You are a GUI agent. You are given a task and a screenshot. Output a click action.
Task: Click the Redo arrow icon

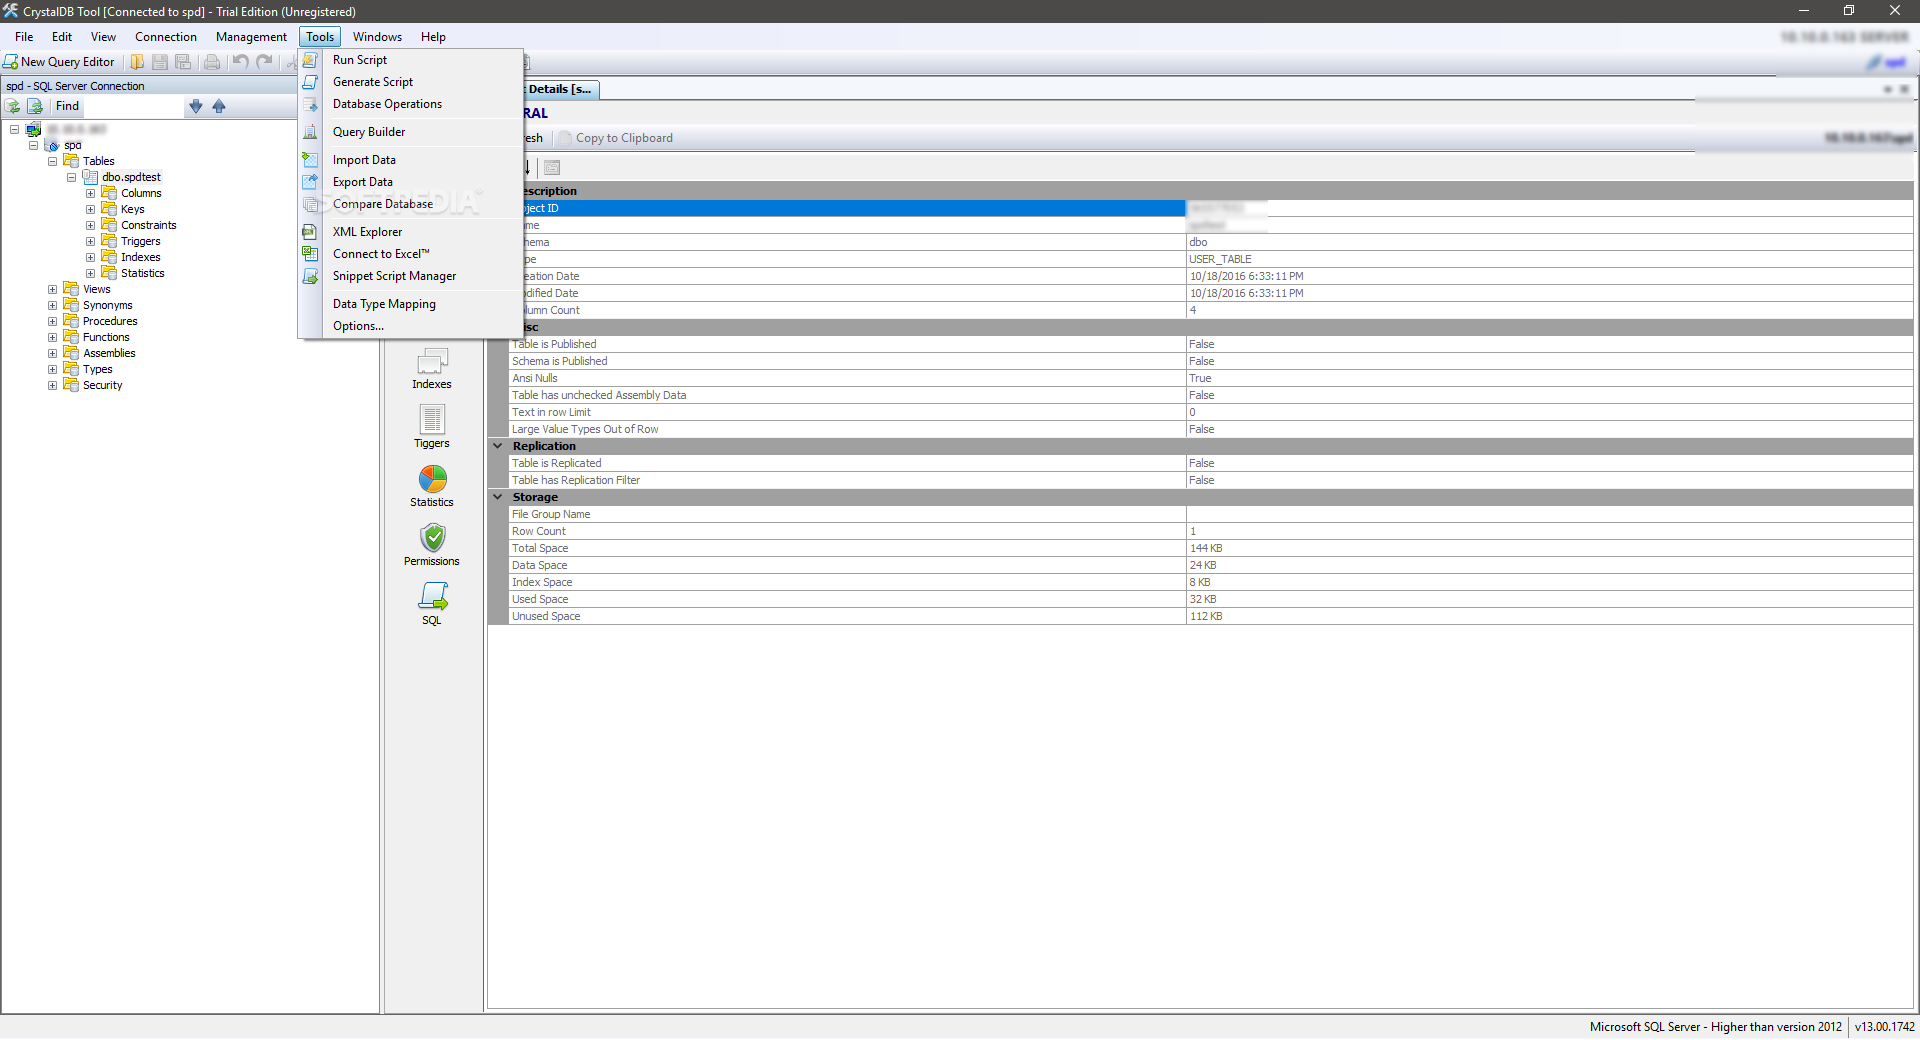point(265,62)
